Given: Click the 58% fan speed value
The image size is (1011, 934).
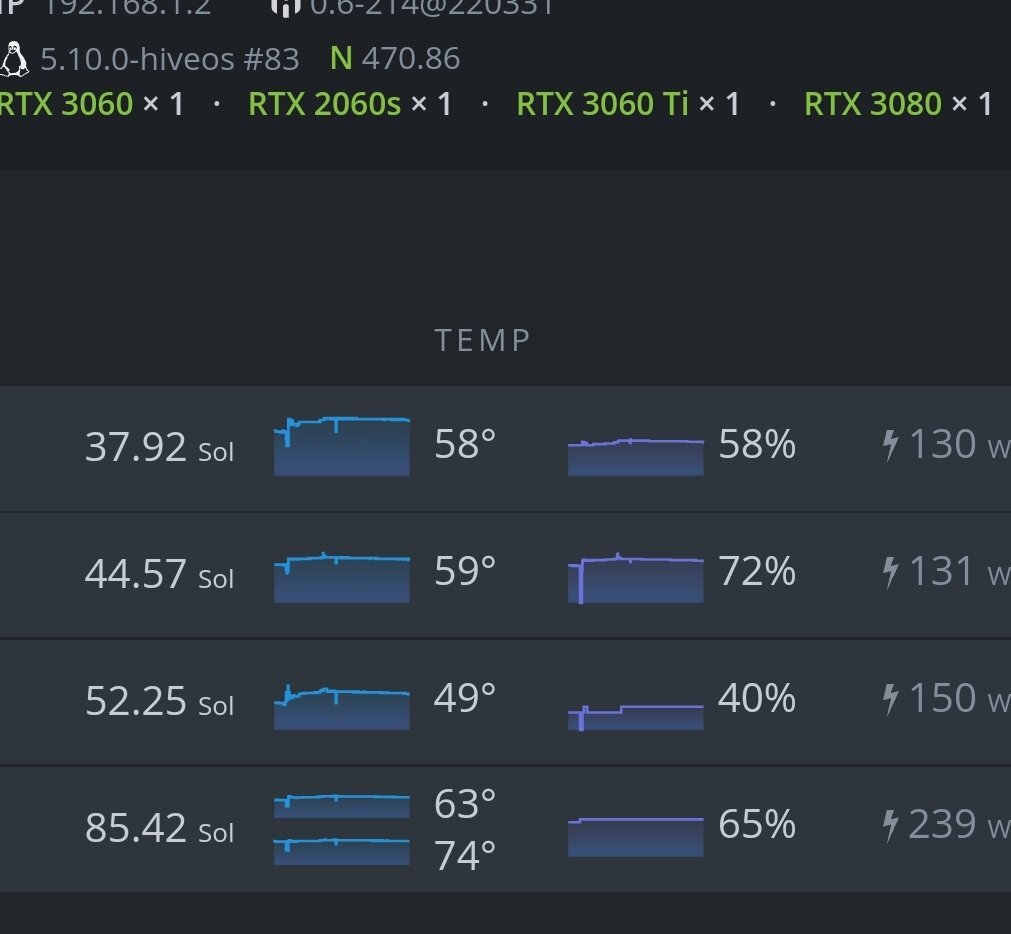Looking at the screenshot, I should (757, 444).
